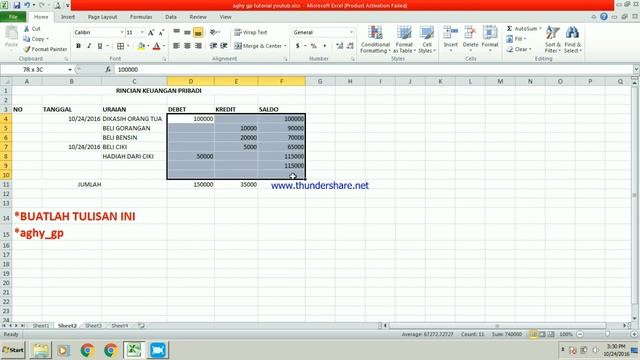
Task: Open Conditional Formatting
Action: (x=375, y=40)
